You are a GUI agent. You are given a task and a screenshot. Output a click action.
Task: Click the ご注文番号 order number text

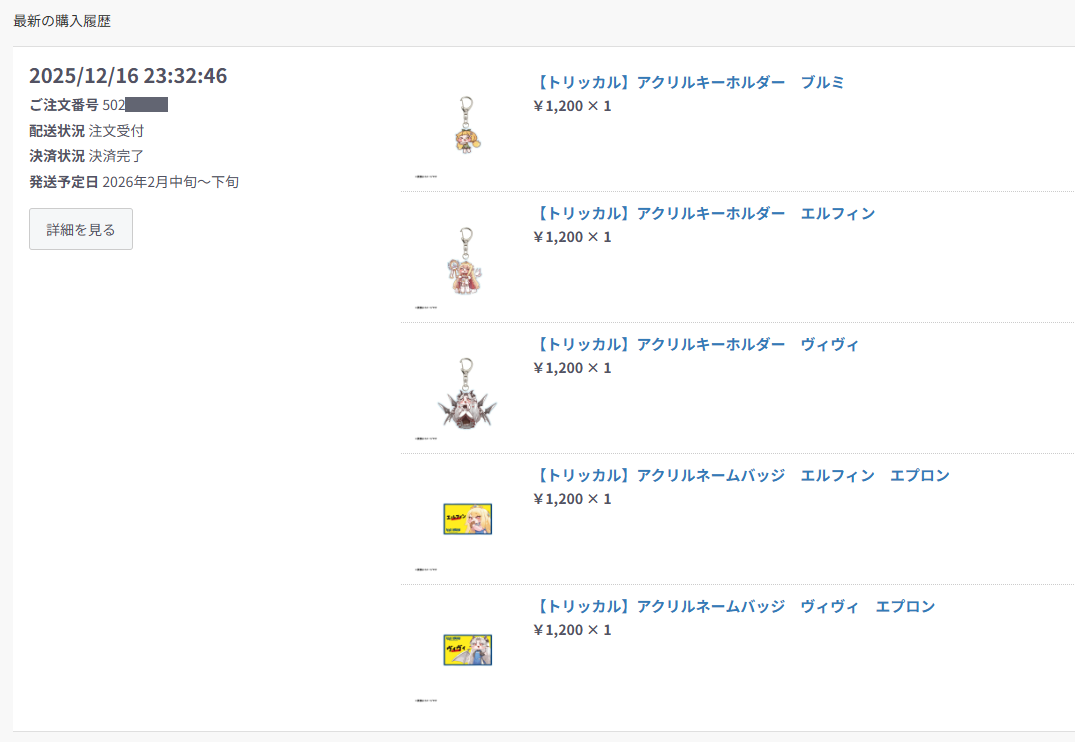tap(99, 105)
